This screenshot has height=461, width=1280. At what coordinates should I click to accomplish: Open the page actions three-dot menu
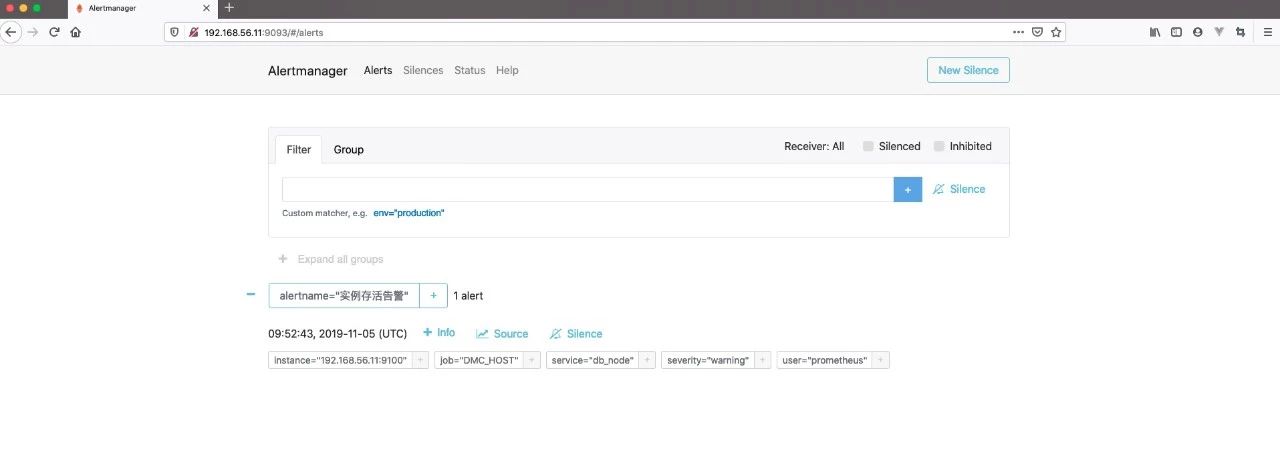[x=1018, y=32]
